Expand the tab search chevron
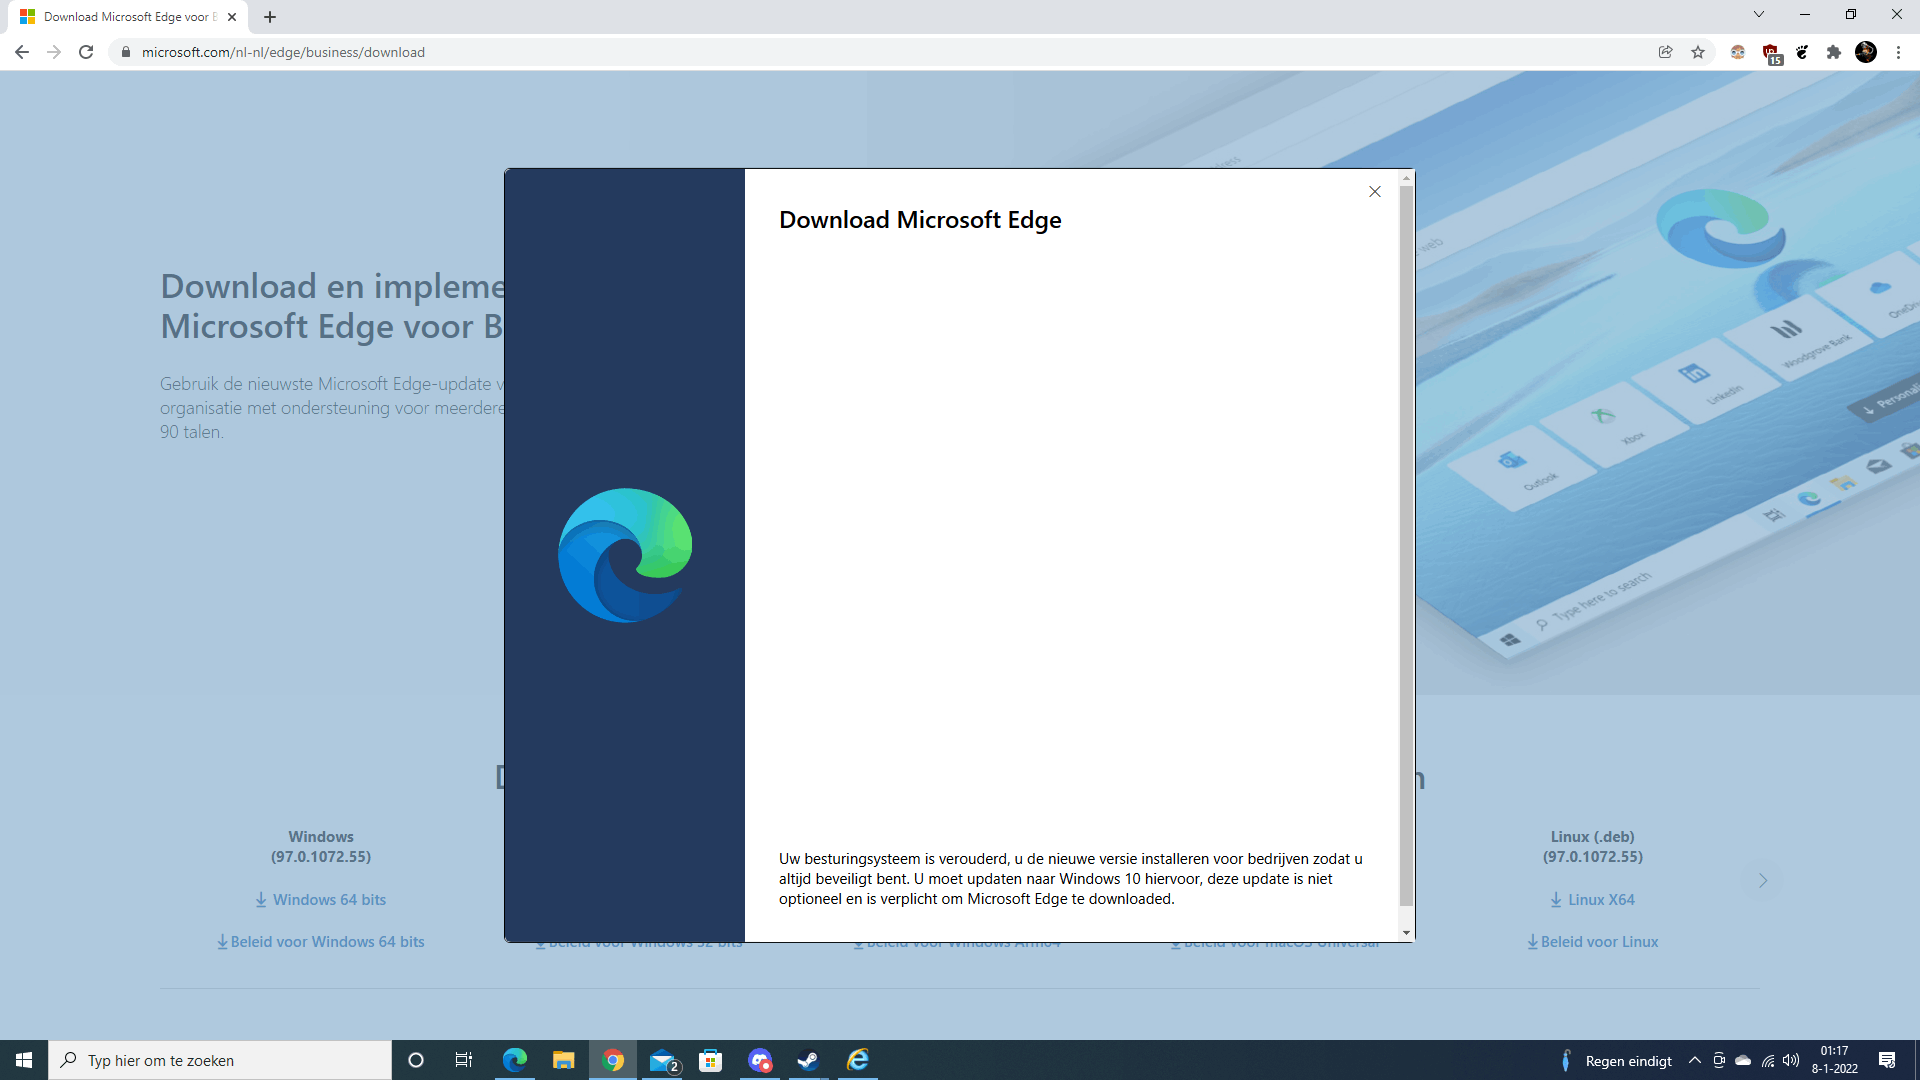 [1758, 15]
